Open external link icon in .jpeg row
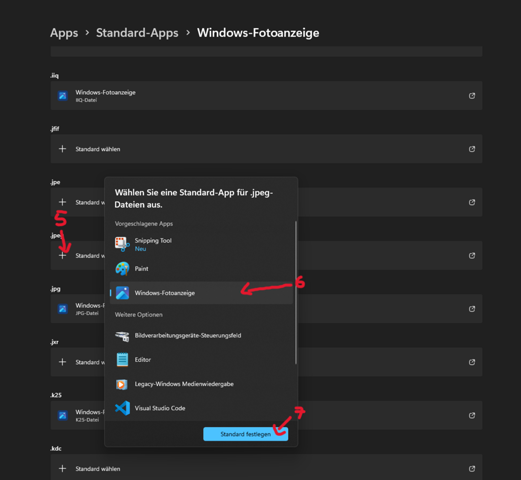The image size is (521, 480). coord(472,256)
